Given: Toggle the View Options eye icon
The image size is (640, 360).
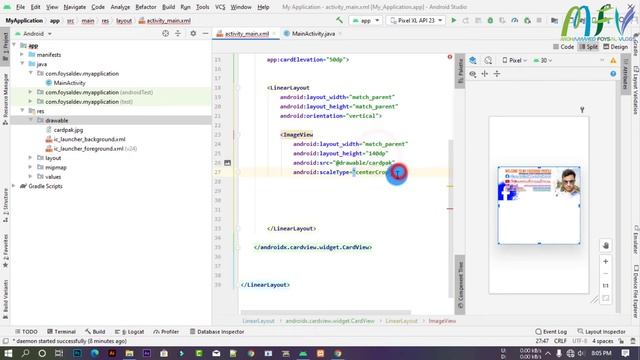Looking at the screenshot, I should point(473,74).
